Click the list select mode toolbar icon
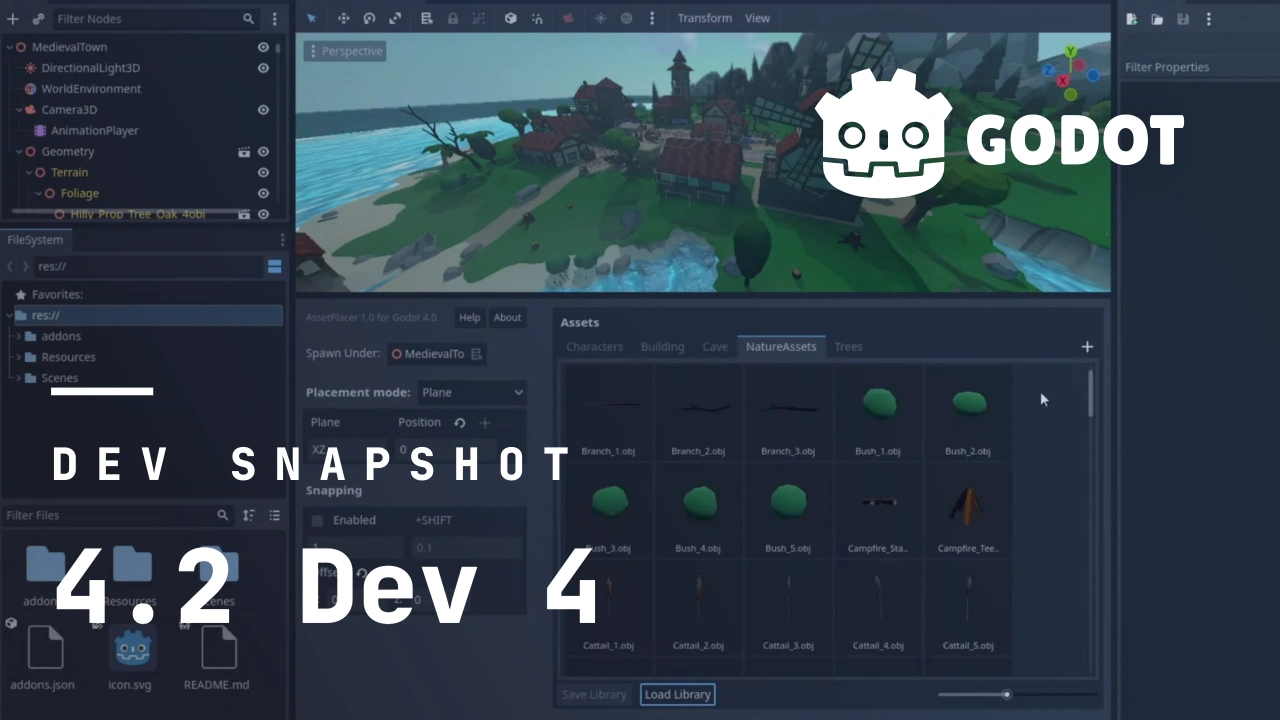Image resolution: width=1280 pixels, height=720 pixels. [427, 18]
